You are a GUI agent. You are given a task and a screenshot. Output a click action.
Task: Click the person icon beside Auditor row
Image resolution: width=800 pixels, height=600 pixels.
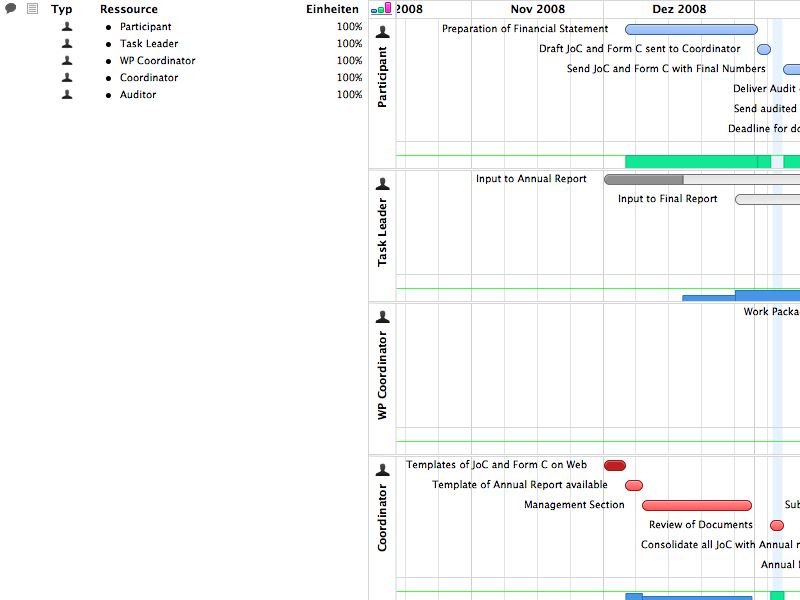pyautogui.click(x=67, y=95)
